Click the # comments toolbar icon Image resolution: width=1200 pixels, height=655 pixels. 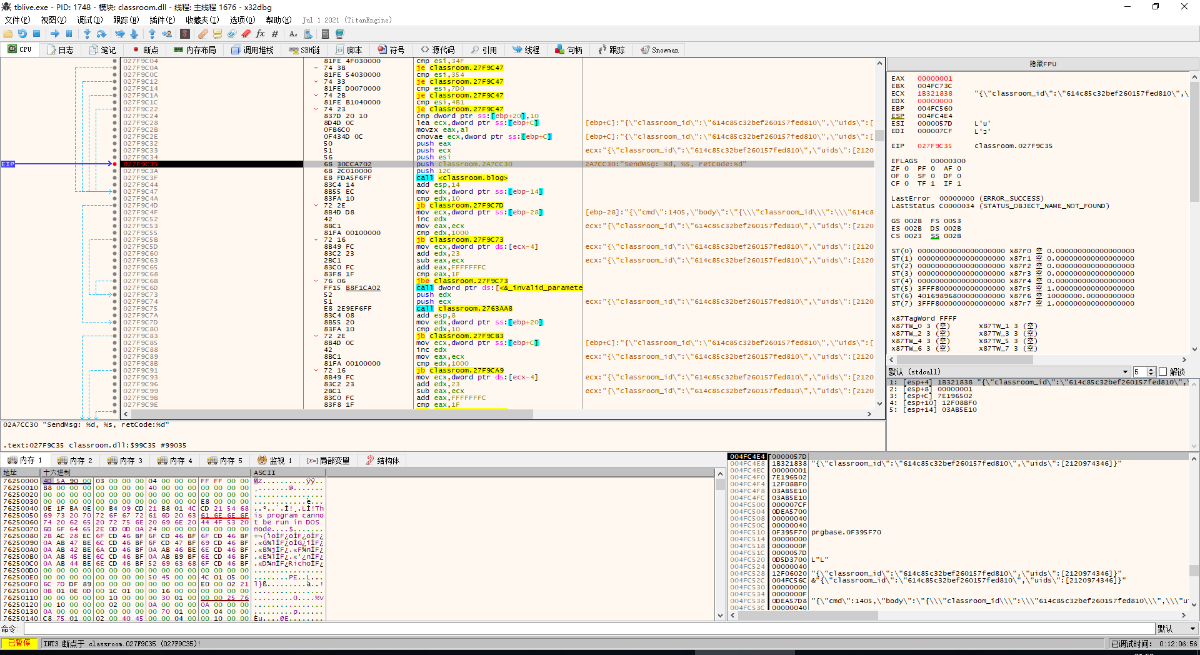(x=274, y=33)
